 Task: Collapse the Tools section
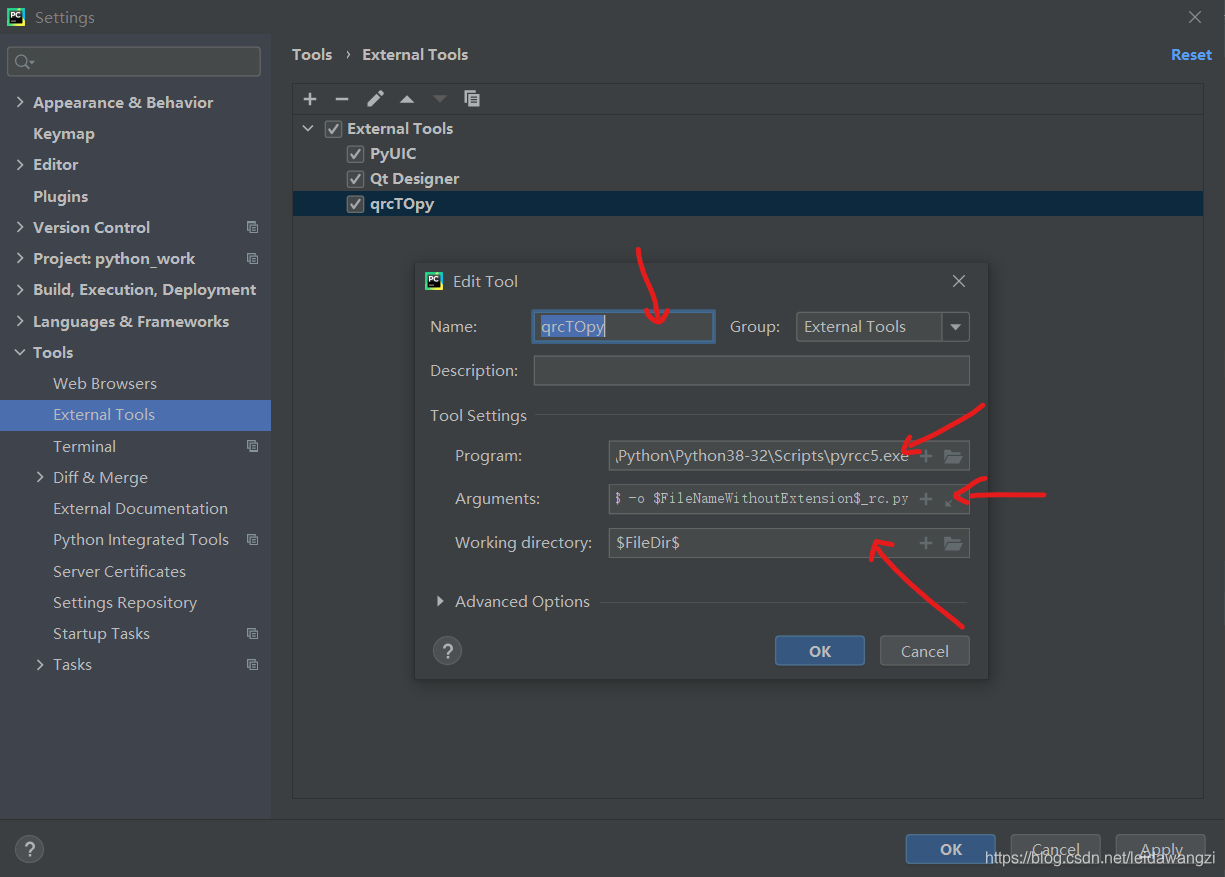[x=20, y=352]
